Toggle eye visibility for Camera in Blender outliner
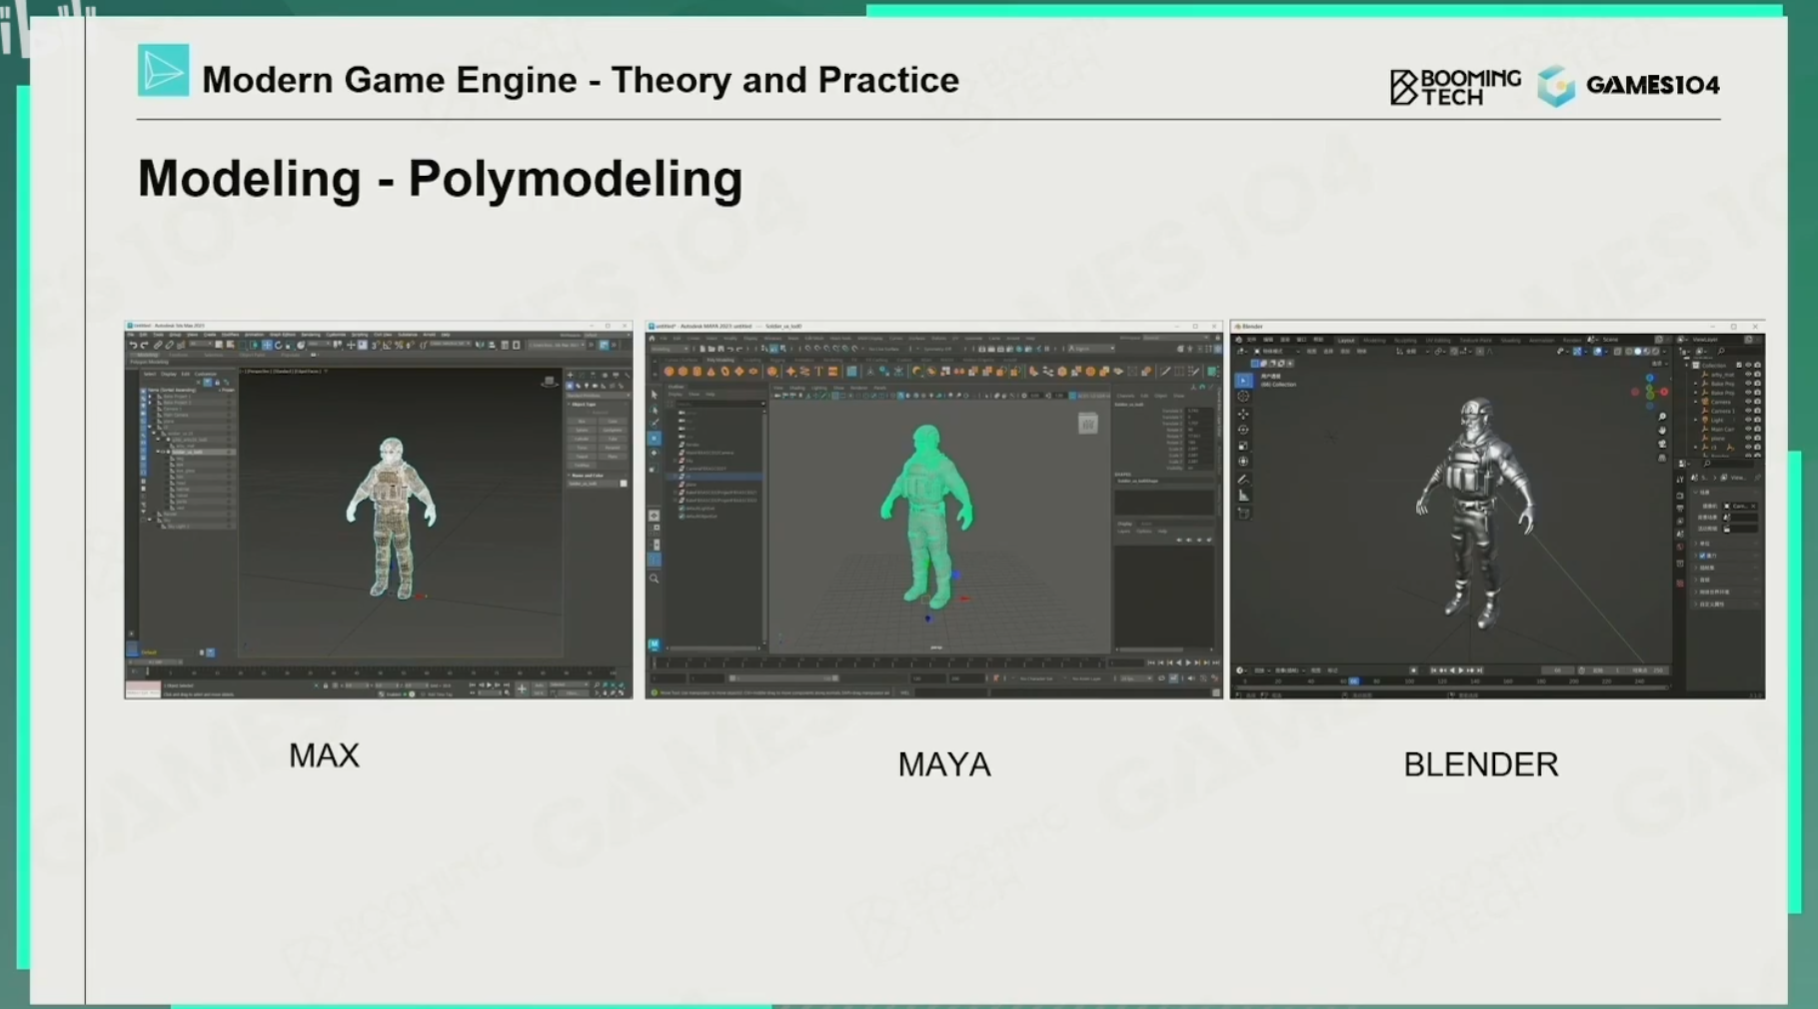The height and width of the screenshot is (1009, 1818). (x=1748, y=402)
